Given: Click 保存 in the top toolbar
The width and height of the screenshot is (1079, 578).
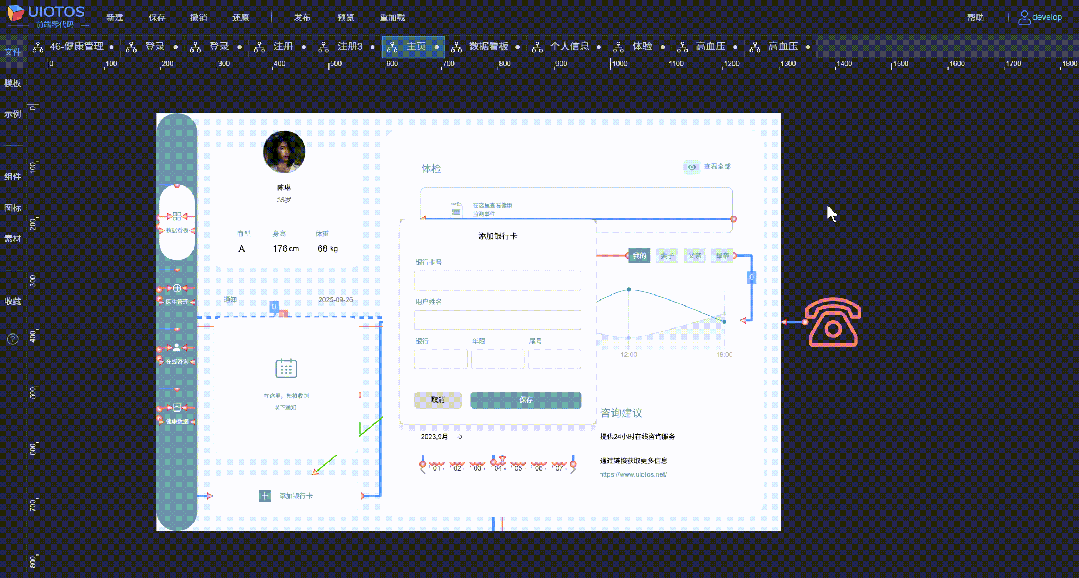Looking at the screenshot, I should click(157, 17).
